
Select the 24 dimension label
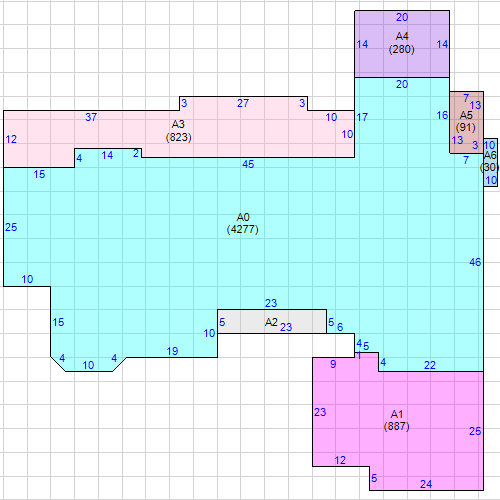click(x=426, y=484)
